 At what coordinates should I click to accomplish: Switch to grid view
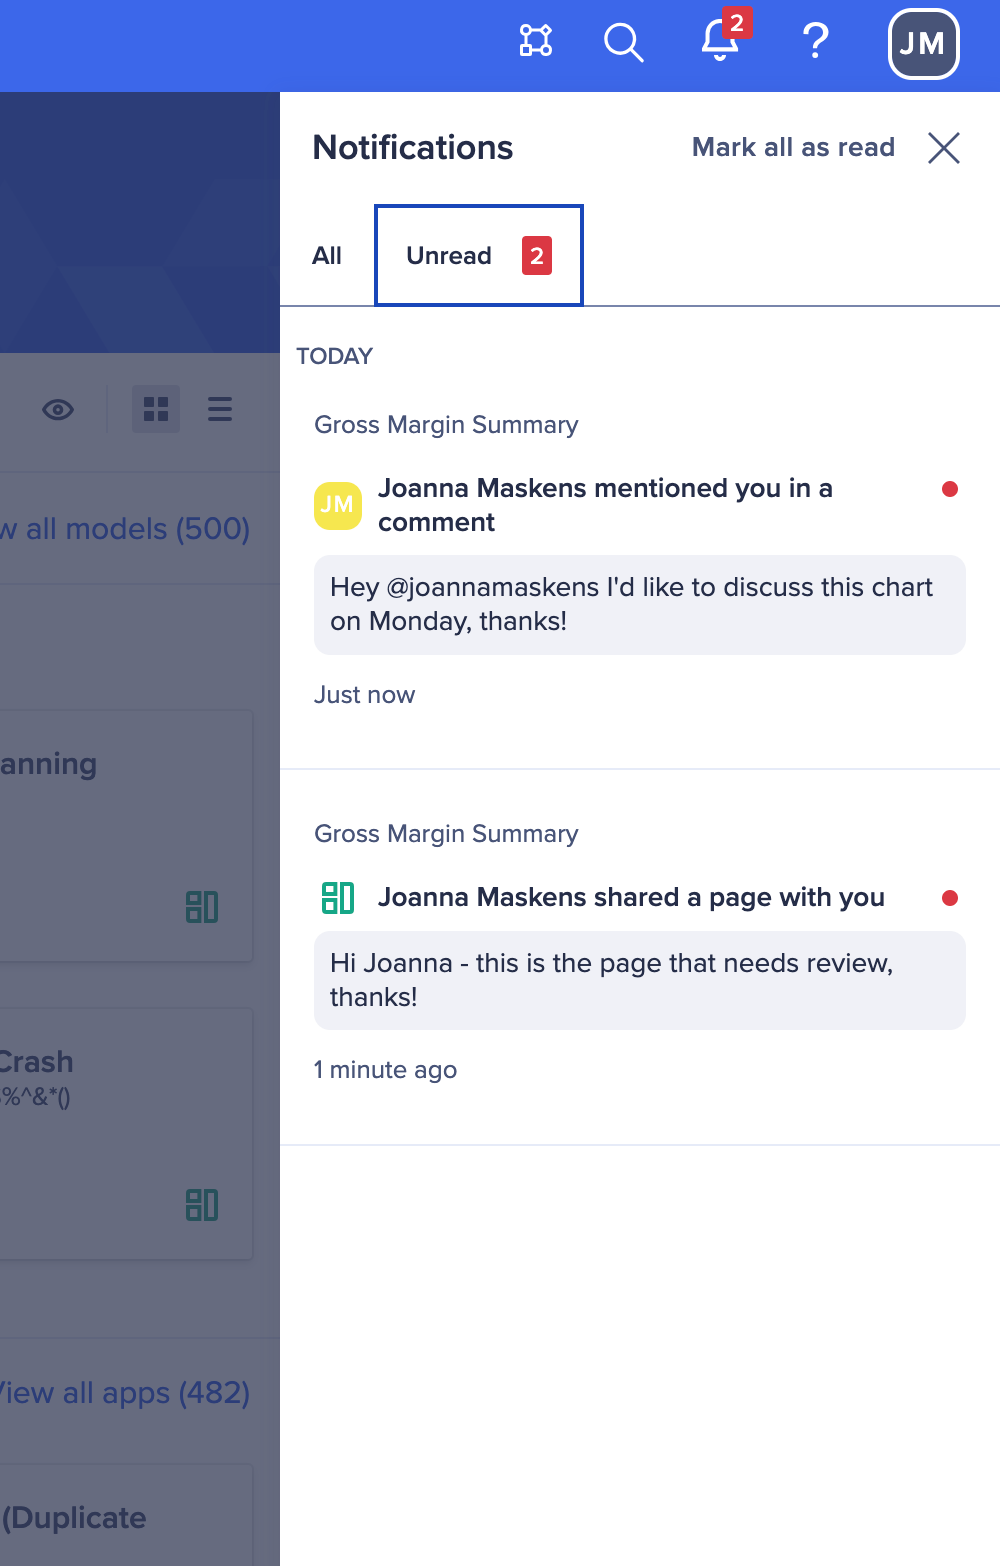tap(156, 409)
